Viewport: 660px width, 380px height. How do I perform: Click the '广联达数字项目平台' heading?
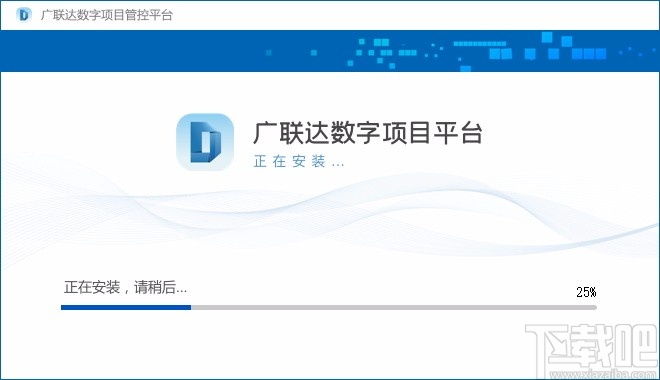coord(367,133)
